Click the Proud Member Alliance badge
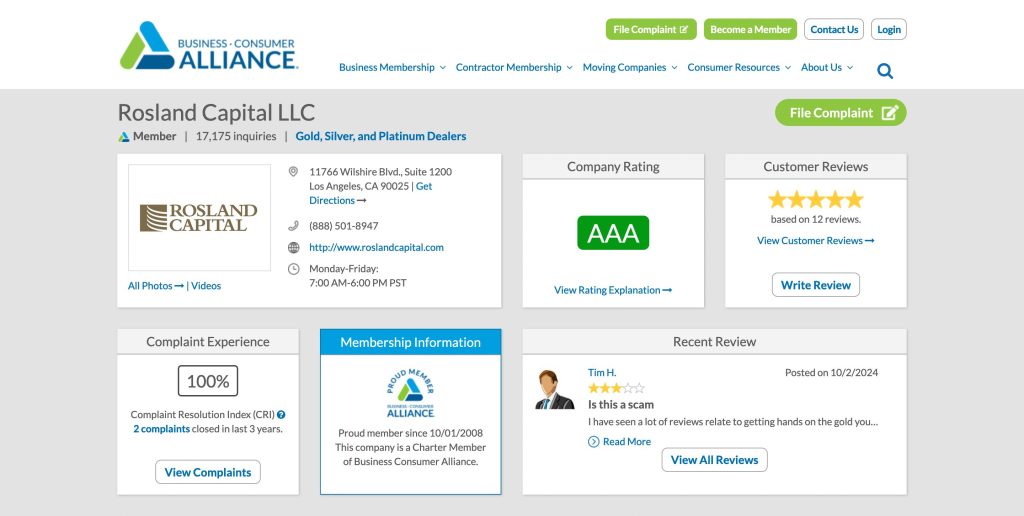Screen dimensions: 1024x516 [x=410, y=394]
